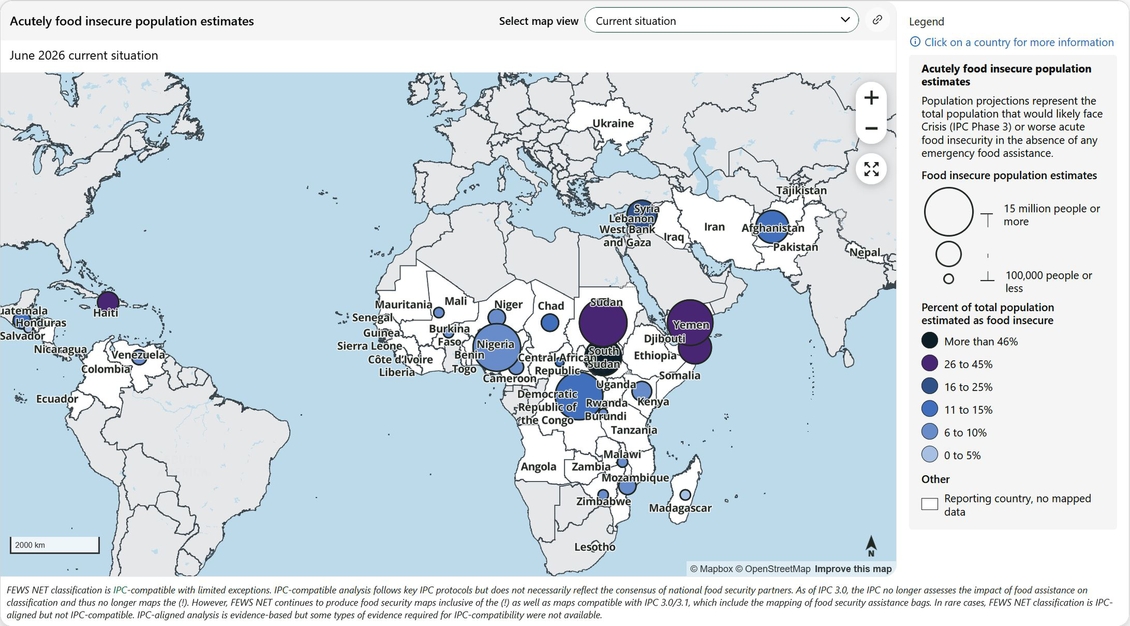1130x626 pixels.
Task: Select the Madagascar bubble on the map
Action: point(685,495)
